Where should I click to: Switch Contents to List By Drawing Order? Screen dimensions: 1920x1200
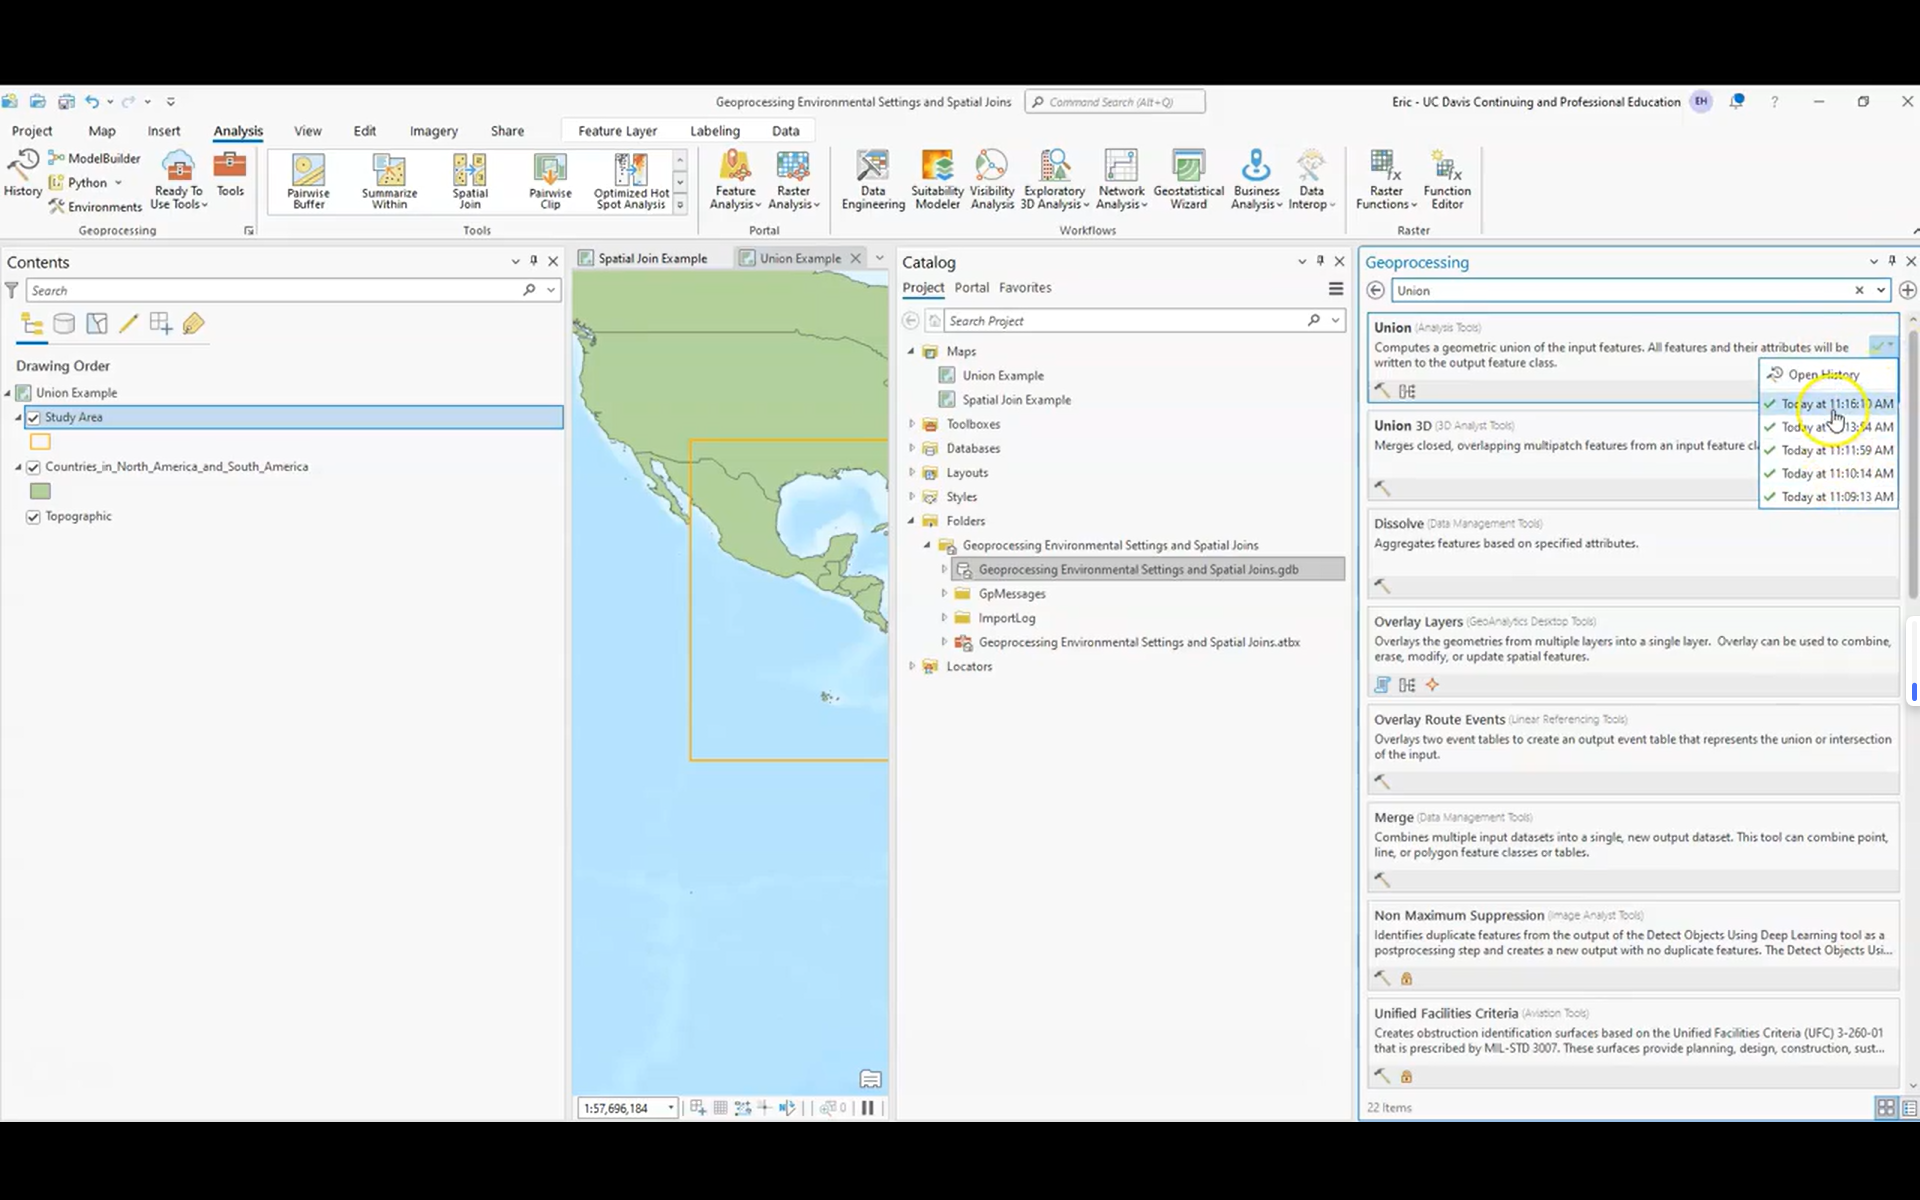[x=32, y=324]
